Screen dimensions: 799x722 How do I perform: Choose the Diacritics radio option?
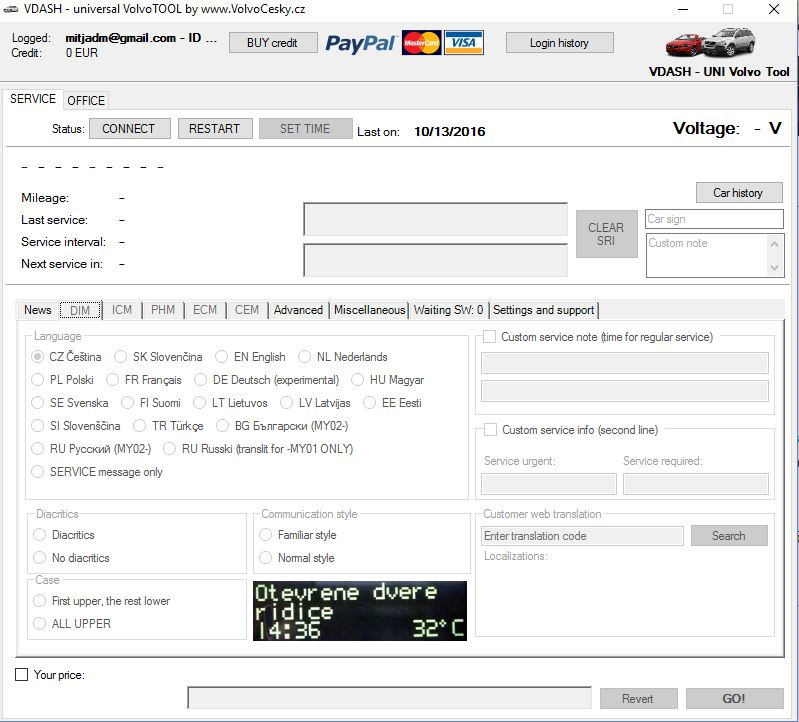[64, 534]
